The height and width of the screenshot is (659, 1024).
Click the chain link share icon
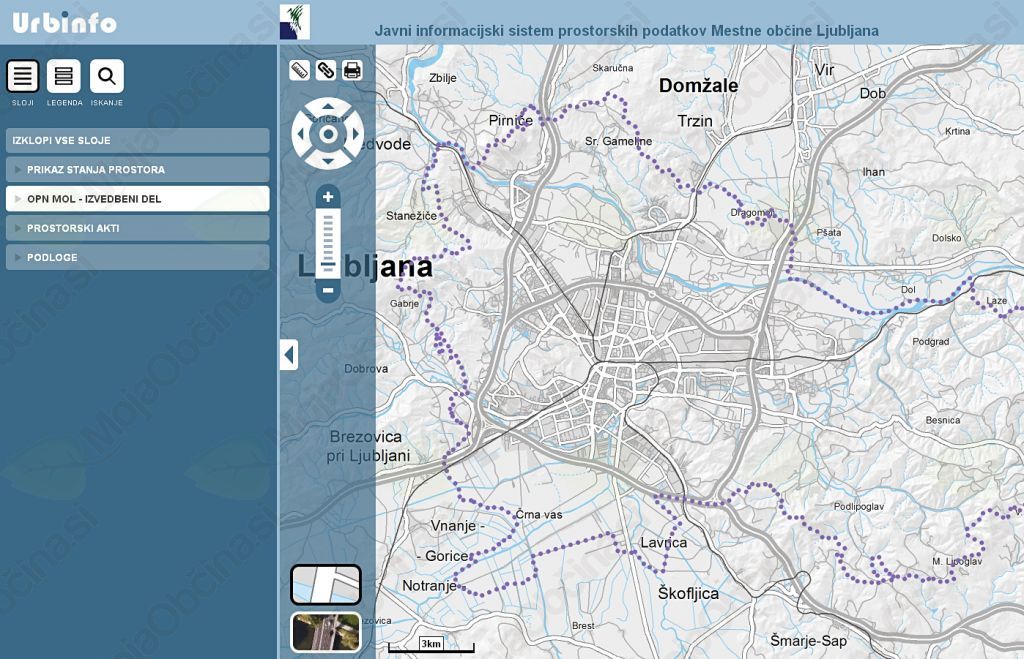(x=325, y=70)
